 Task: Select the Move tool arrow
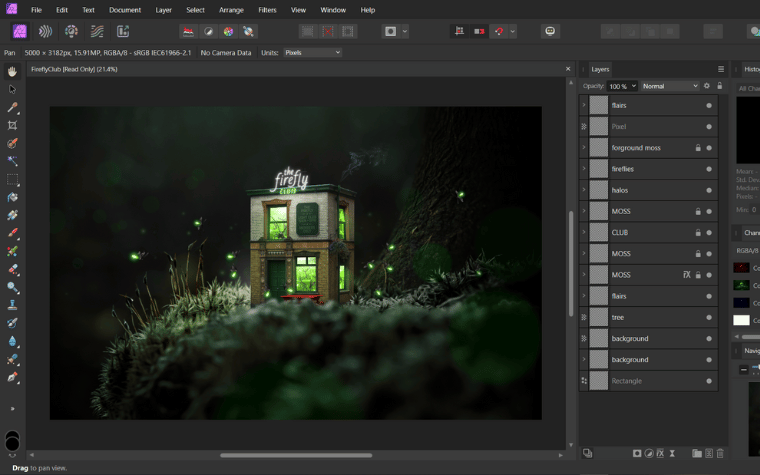click(x=12, y=90)
